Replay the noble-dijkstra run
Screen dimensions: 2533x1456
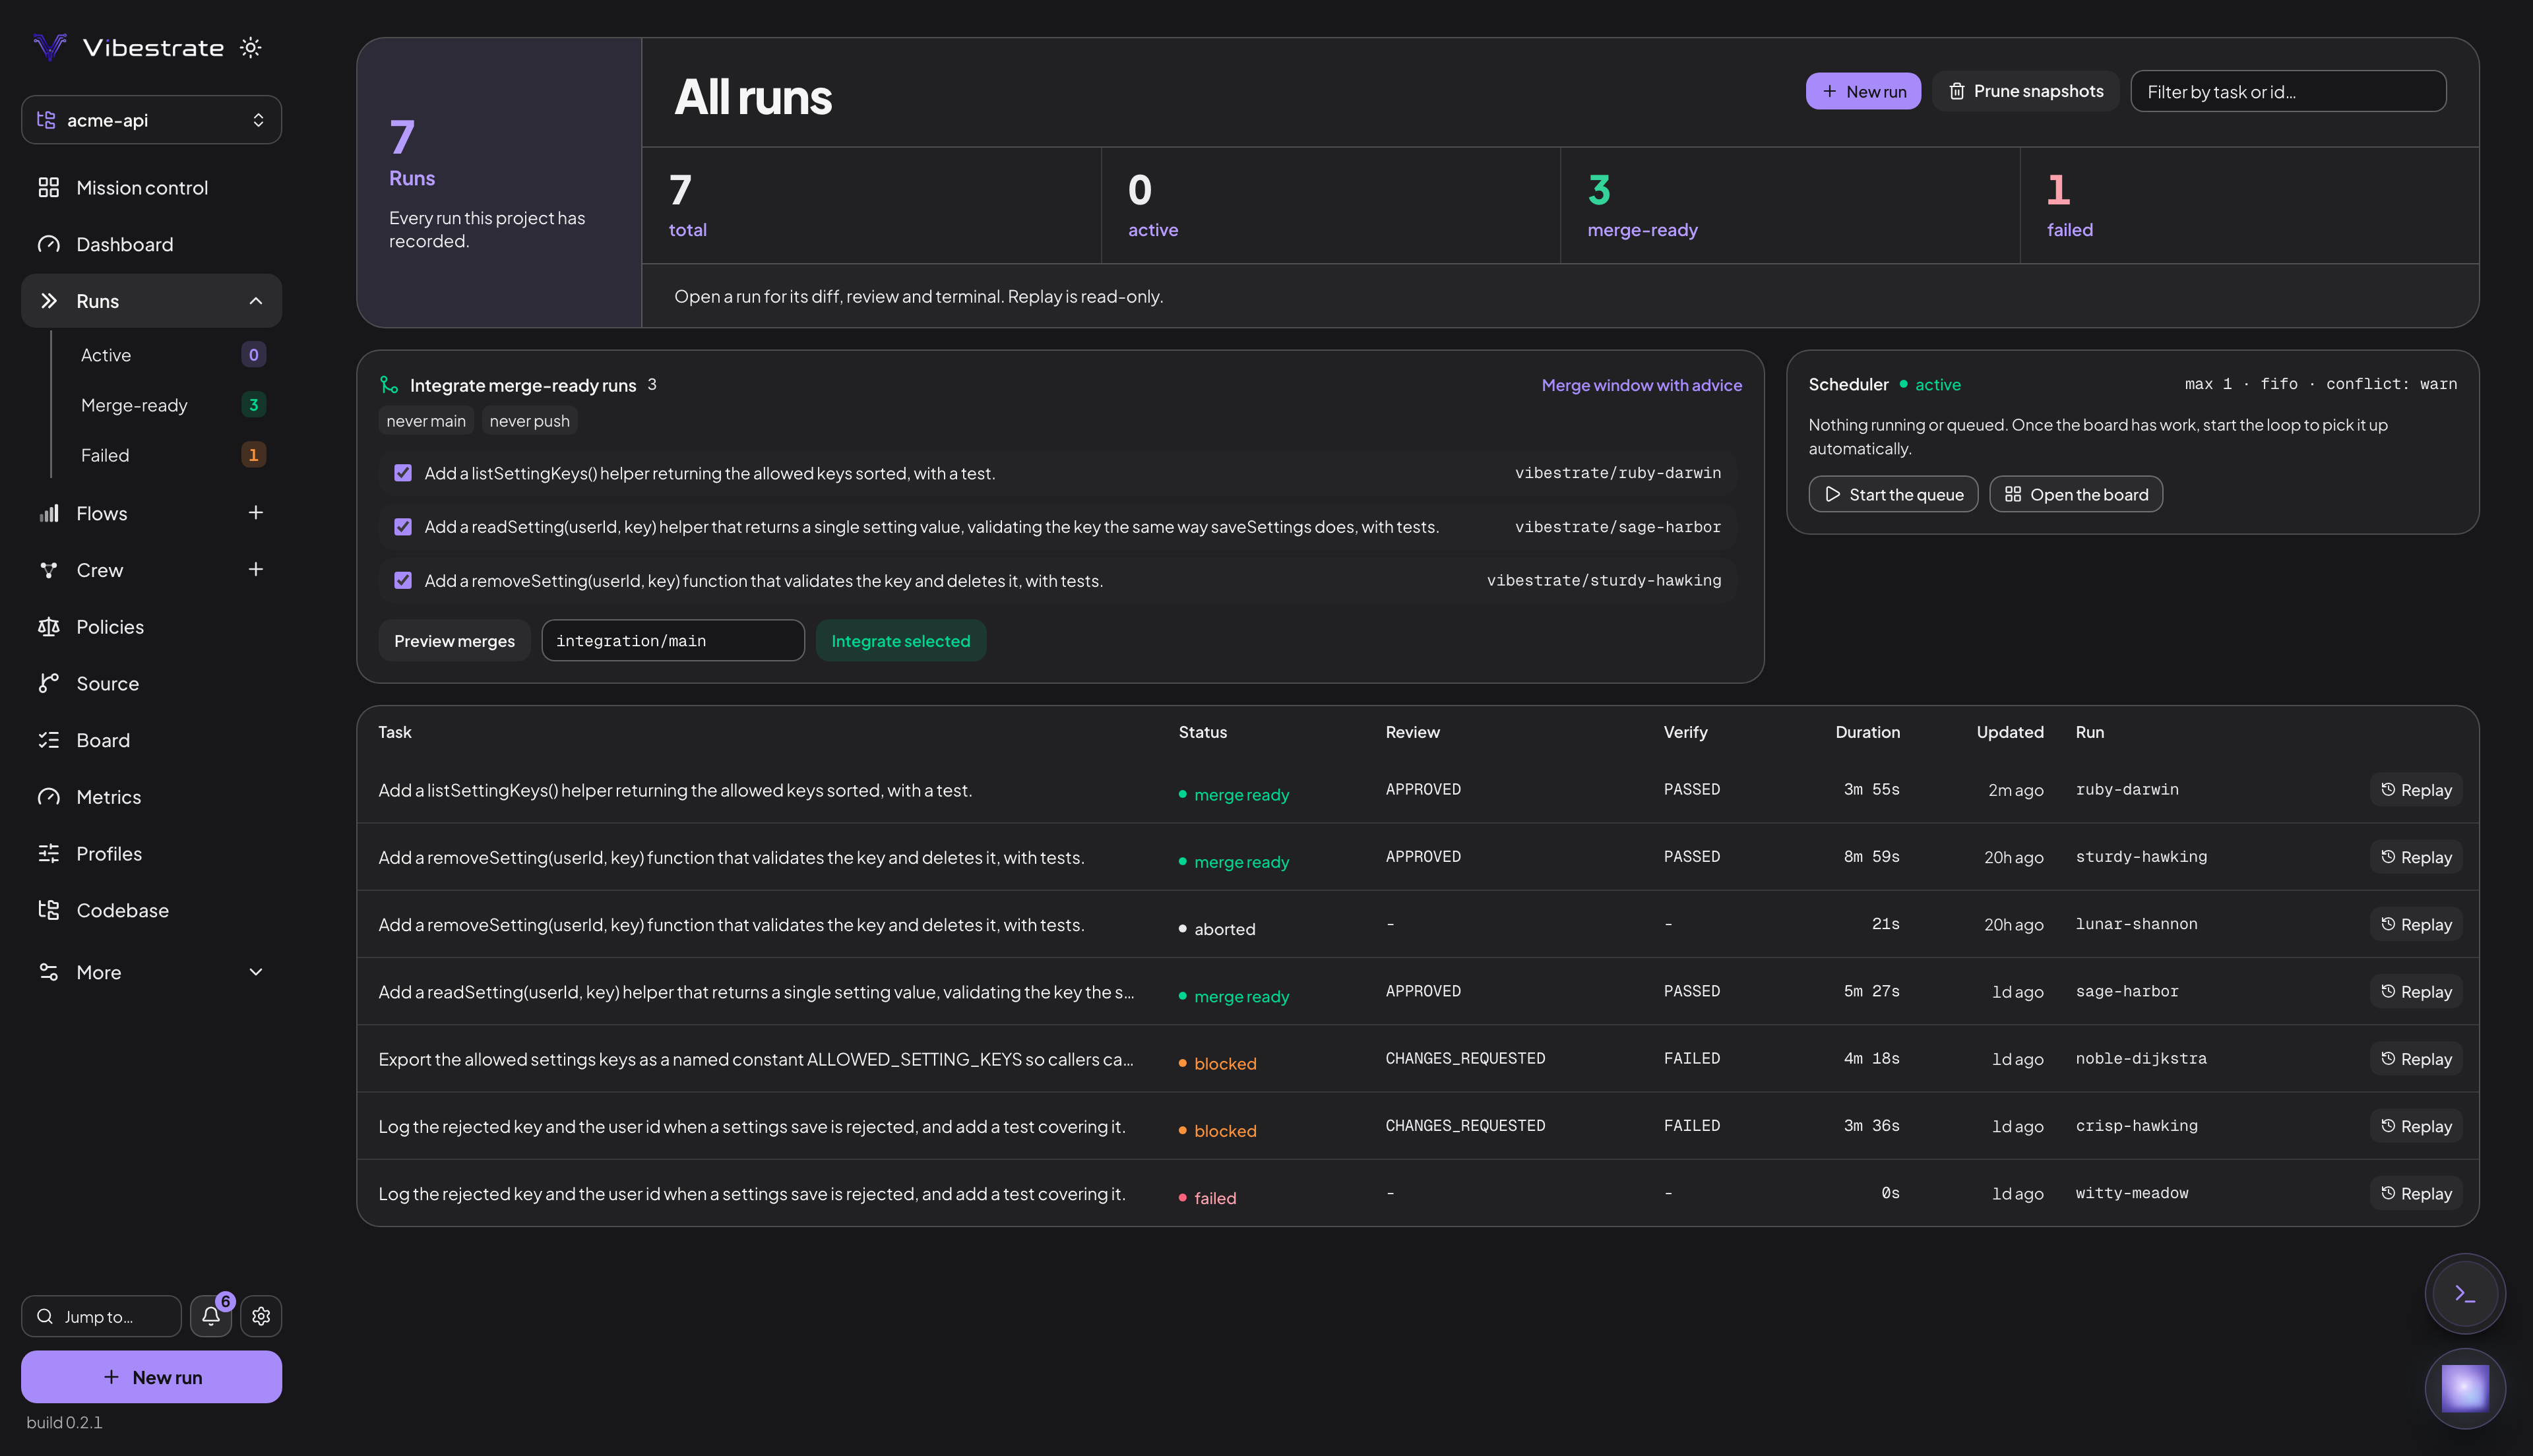tap(2416, 1059)
